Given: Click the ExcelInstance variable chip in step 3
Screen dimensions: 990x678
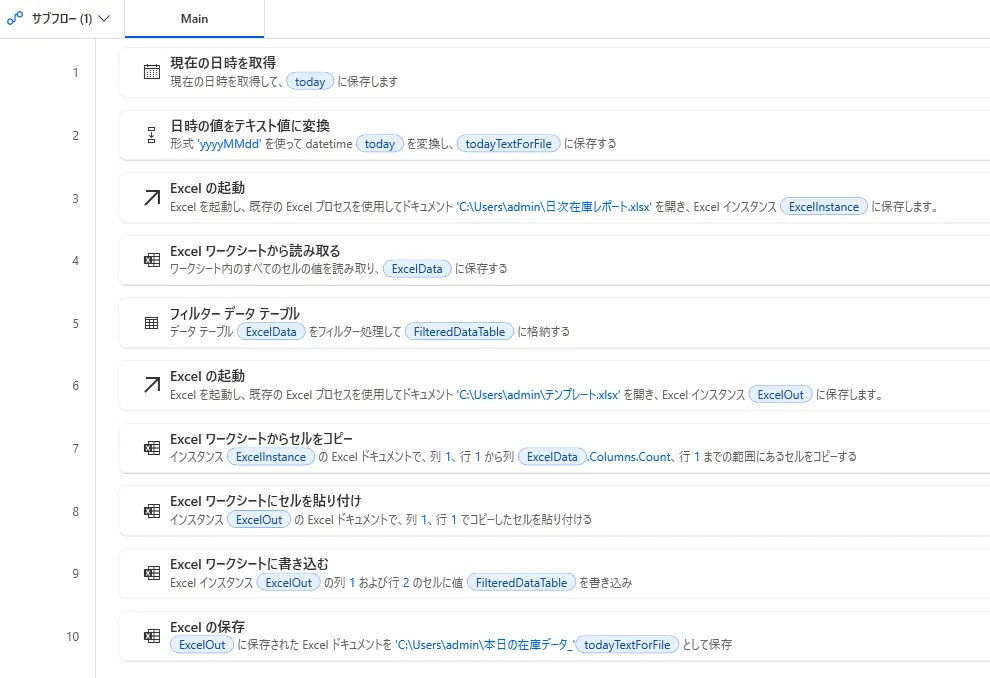Looking at the screenshot, I should click(x=824, y=207).
